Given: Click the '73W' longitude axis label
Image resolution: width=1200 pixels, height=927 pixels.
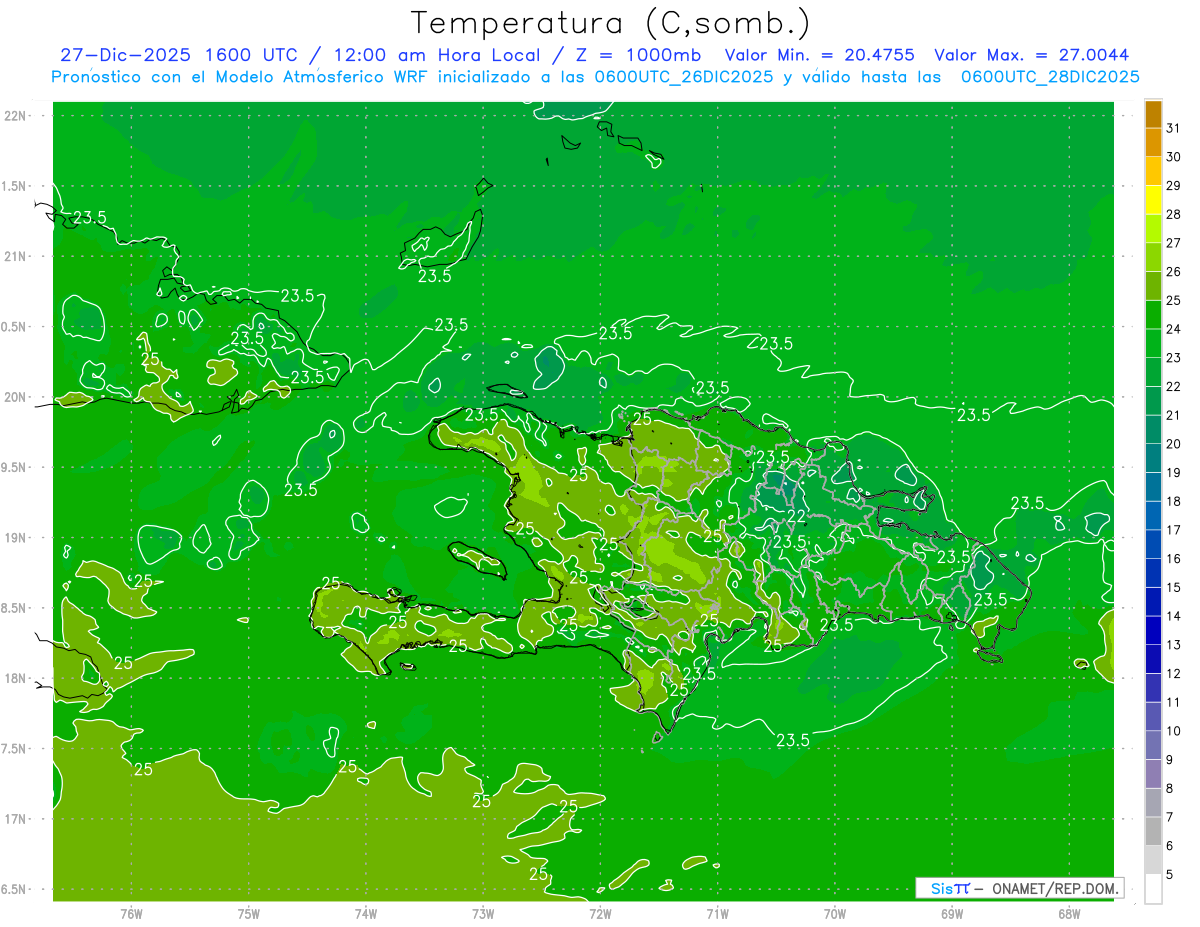Looking at the screenshot, I should [483, 914].
